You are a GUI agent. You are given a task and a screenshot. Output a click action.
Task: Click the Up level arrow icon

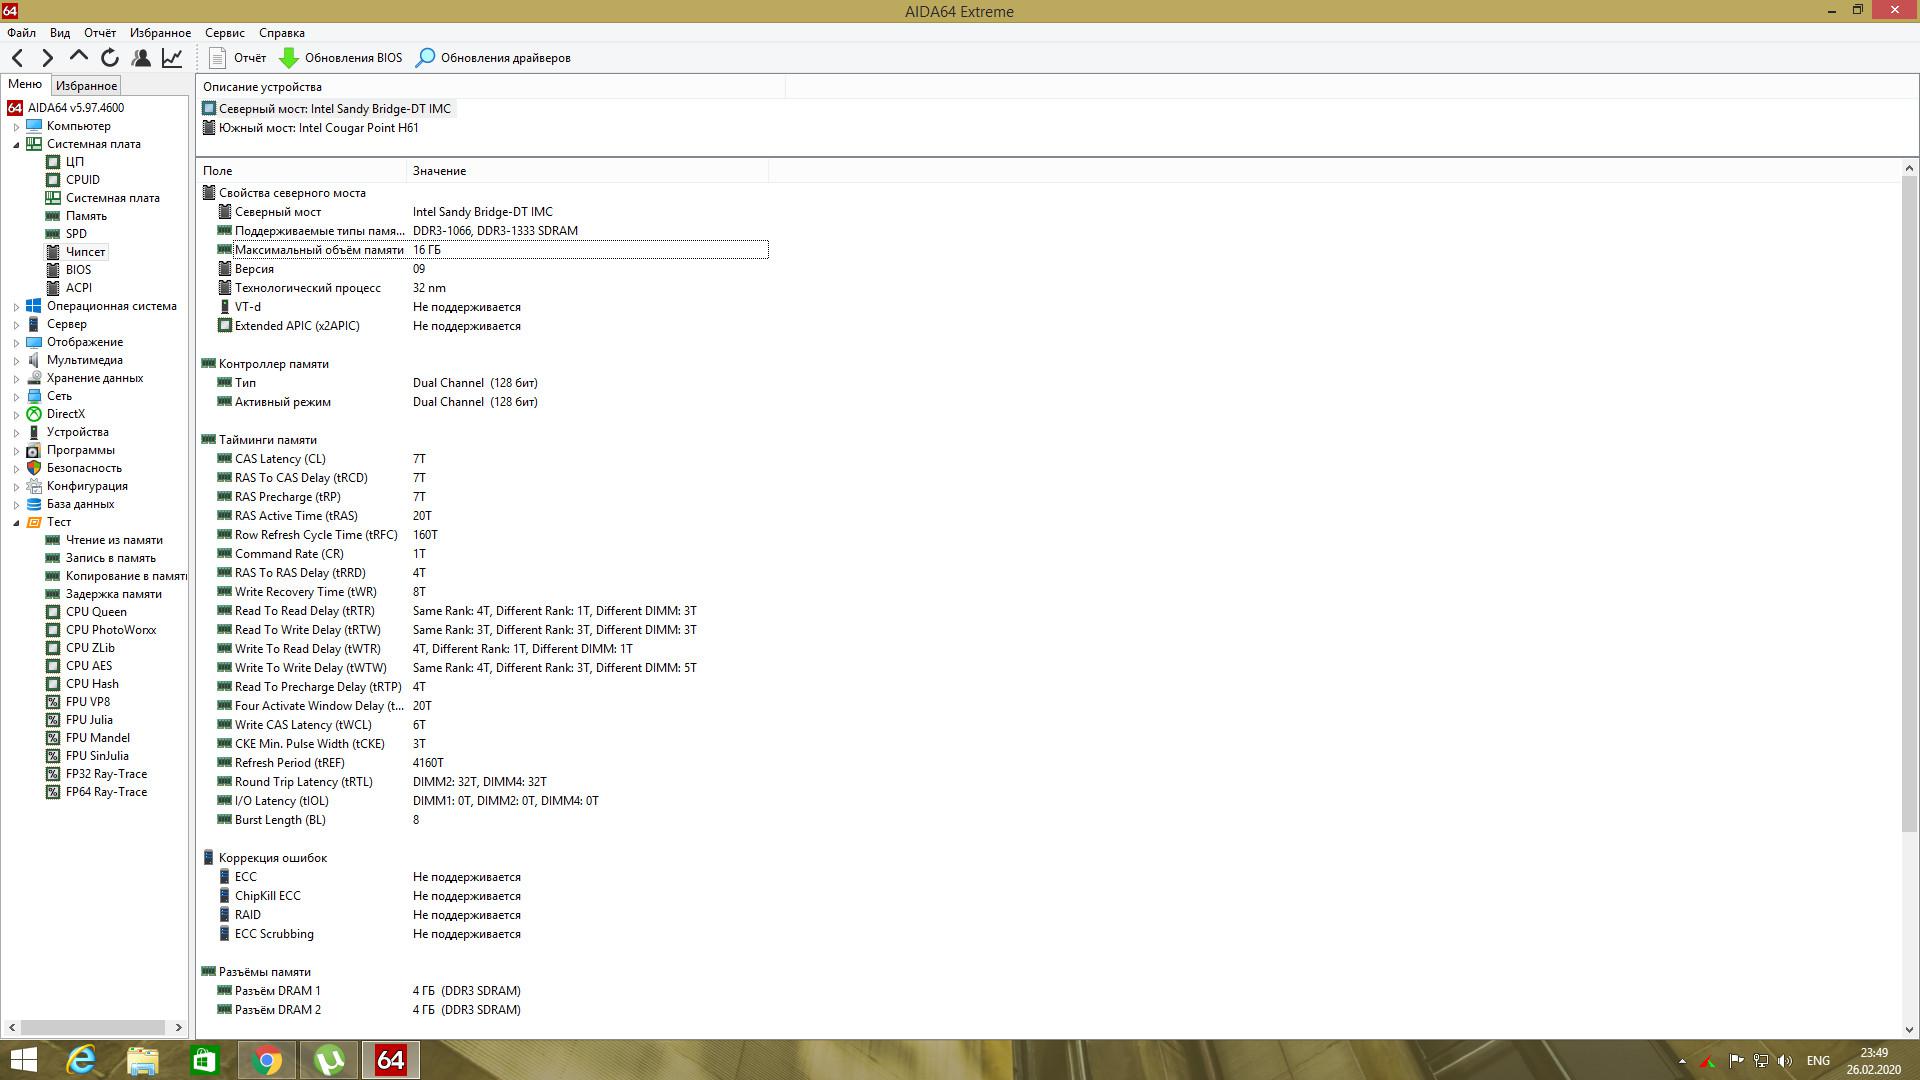pyautogui.click(x=79, y=57)
